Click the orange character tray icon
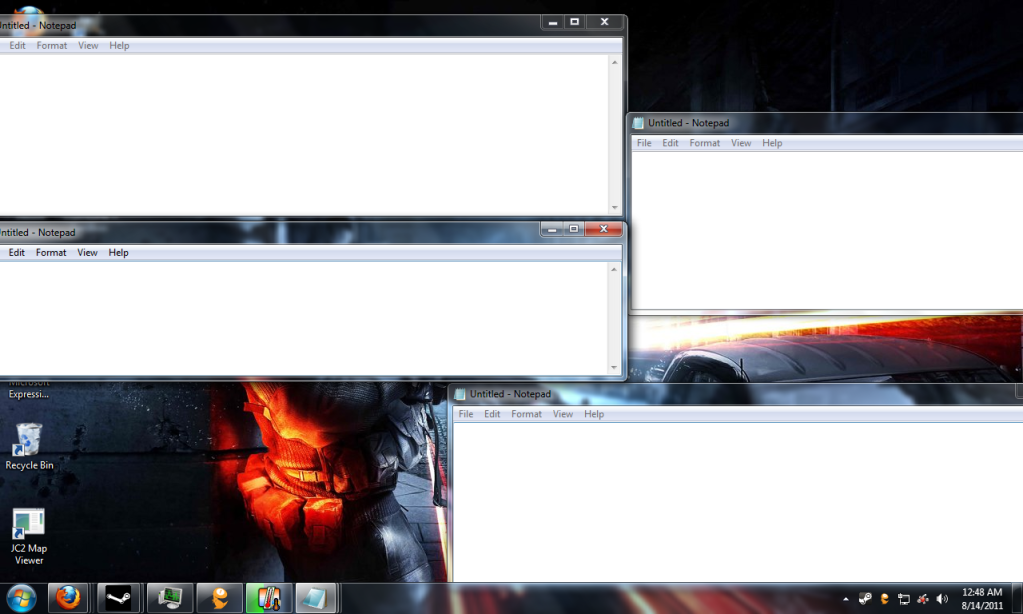This screenshot has width=1023, height=614. (x=885, y=598)
